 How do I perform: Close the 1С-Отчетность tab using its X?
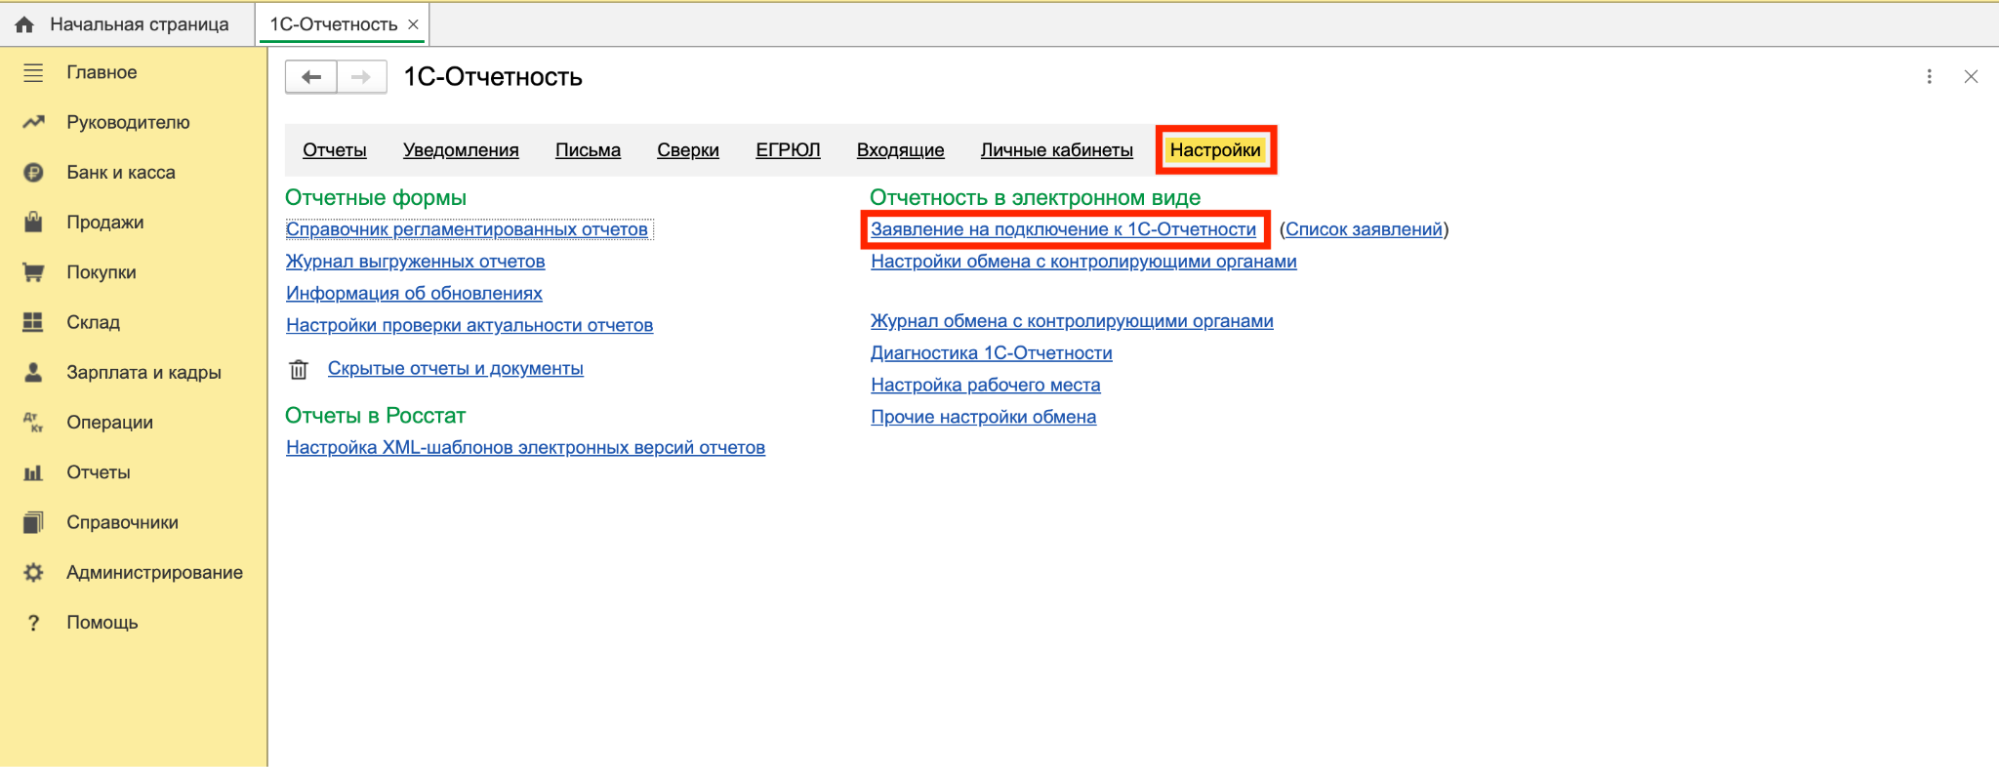(413, 24)
